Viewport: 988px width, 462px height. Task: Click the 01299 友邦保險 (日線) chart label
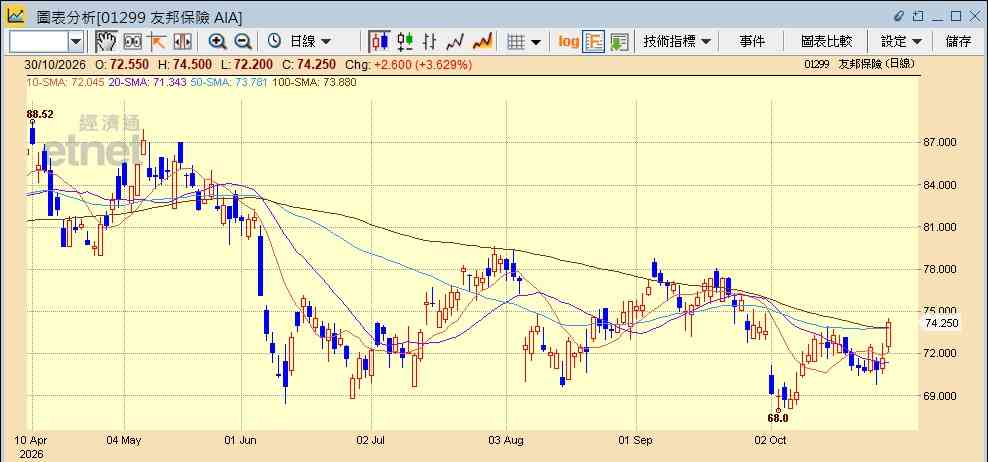[859, 64]
